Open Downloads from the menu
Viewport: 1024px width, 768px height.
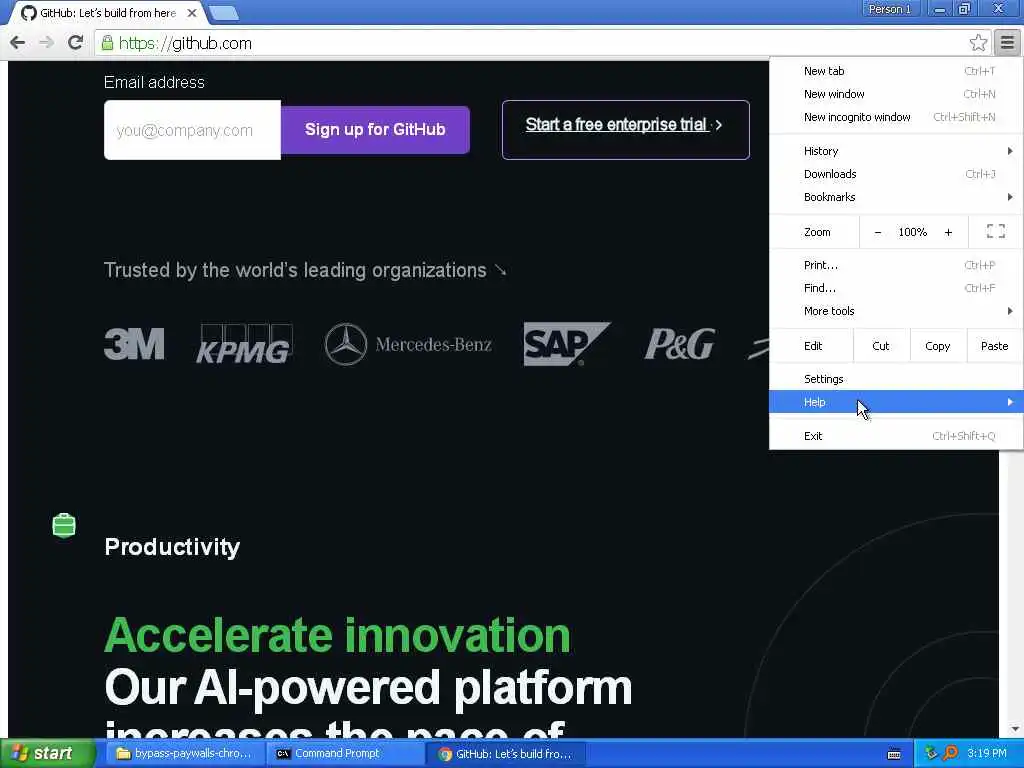[896, 174]
